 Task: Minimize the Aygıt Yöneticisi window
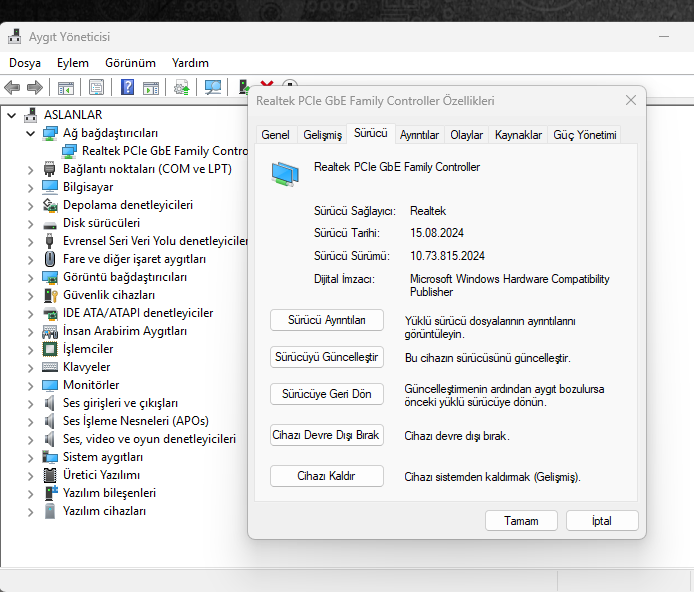(x=663, y=36)
